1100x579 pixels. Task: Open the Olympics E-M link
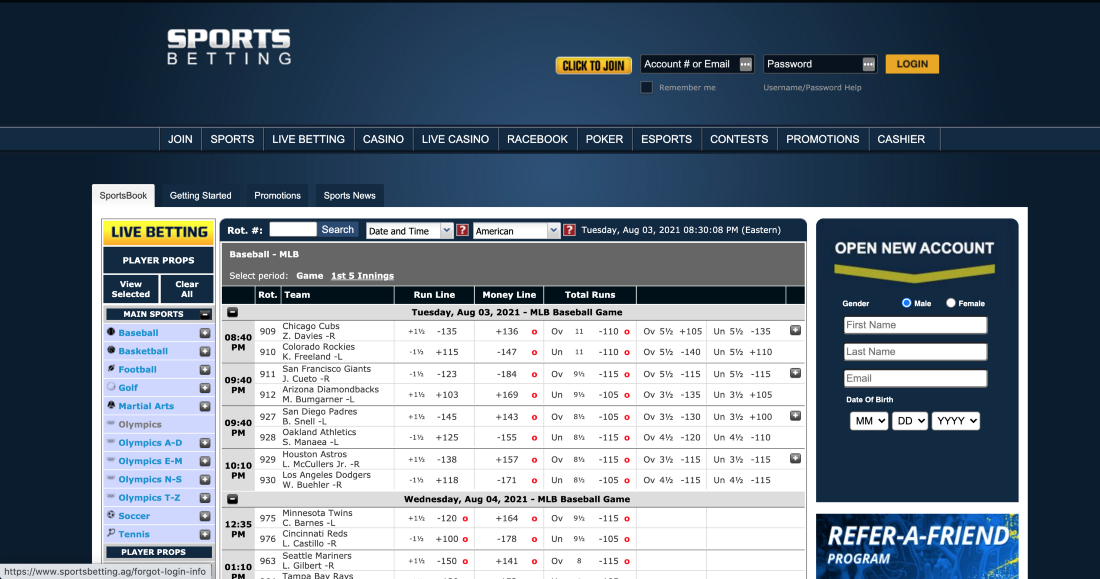(150, 461)
